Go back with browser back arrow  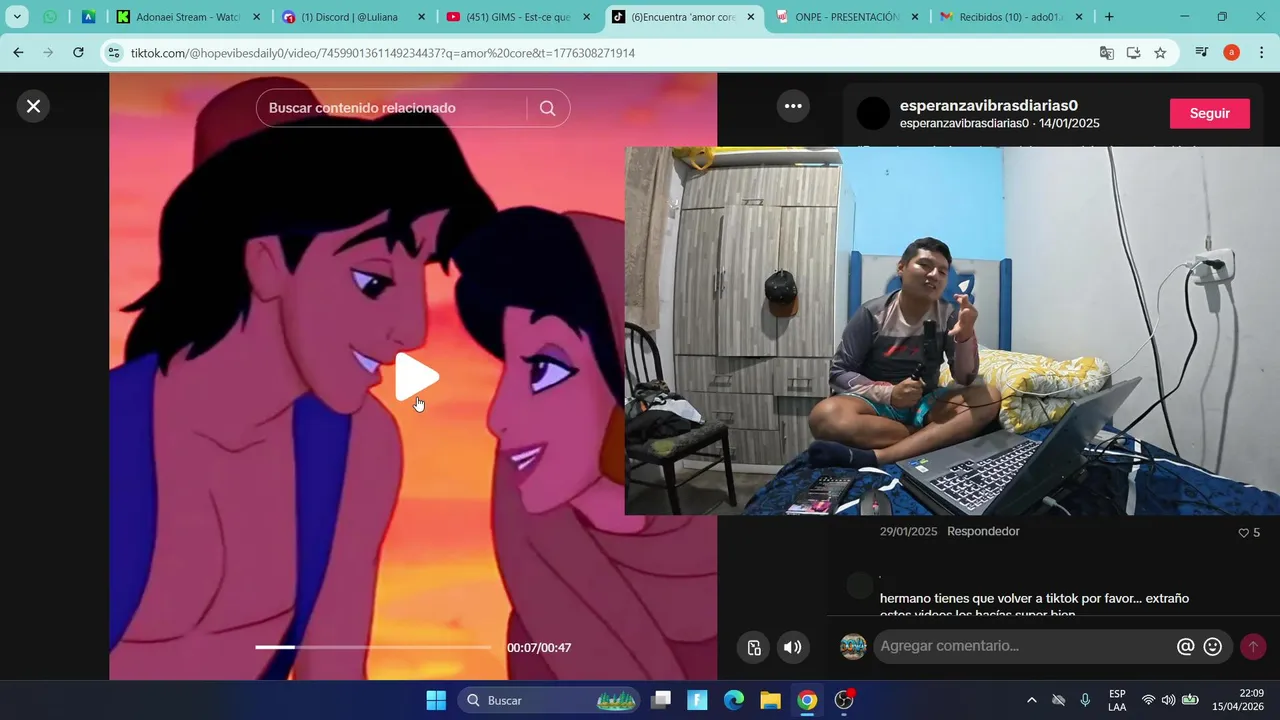[18, 53]
